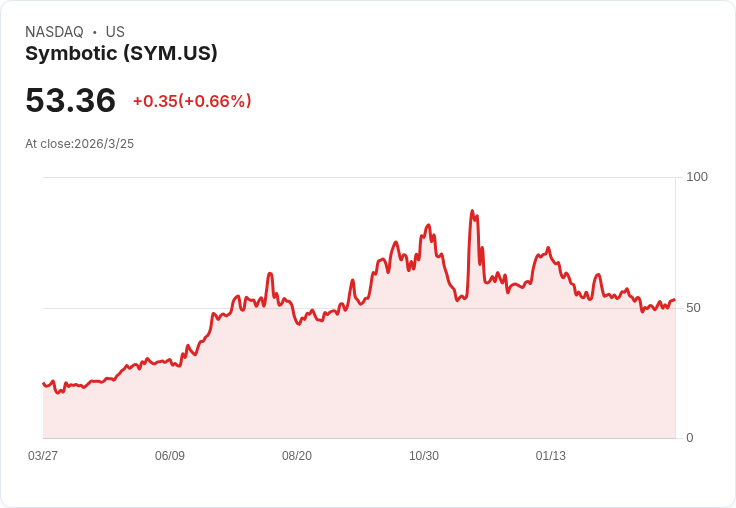Click the US market label

[115, 32]
